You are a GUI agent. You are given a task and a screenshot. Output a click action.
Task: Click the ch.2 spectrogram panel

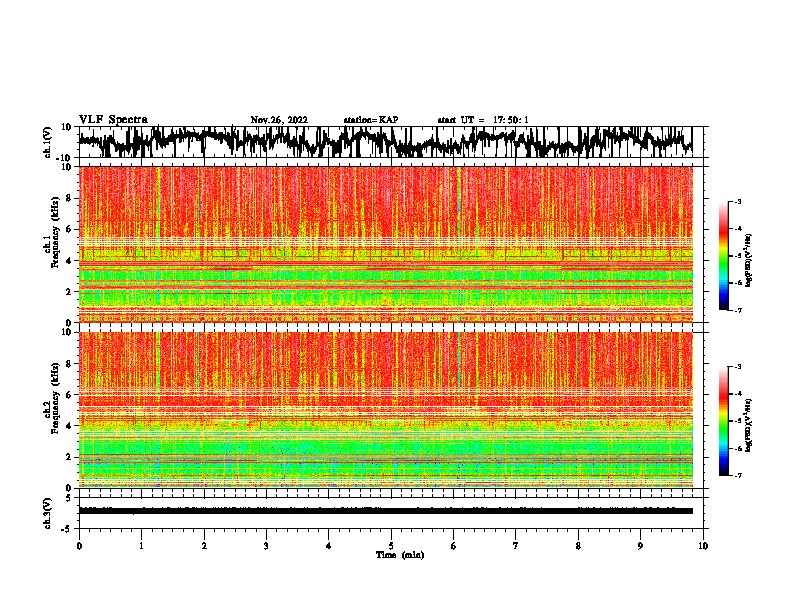point(386,410)
